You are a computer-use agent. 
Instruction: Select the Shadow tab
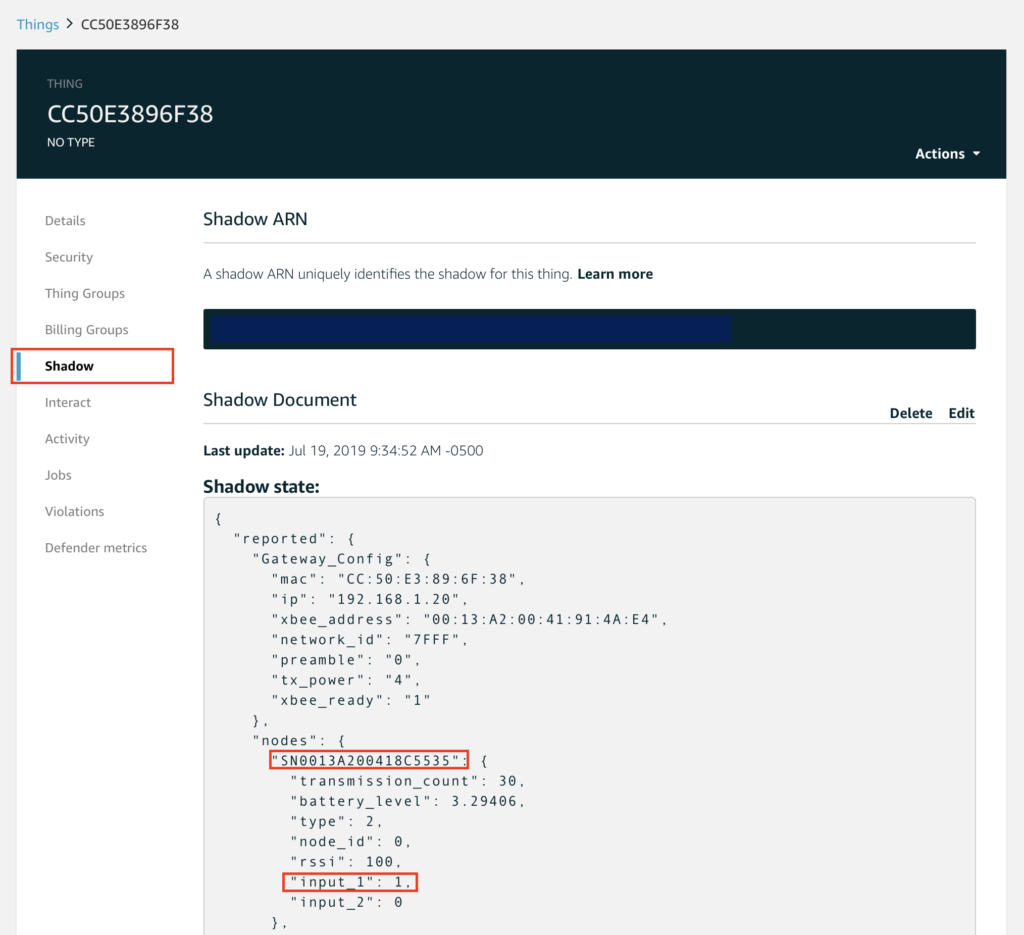point(69,366)
